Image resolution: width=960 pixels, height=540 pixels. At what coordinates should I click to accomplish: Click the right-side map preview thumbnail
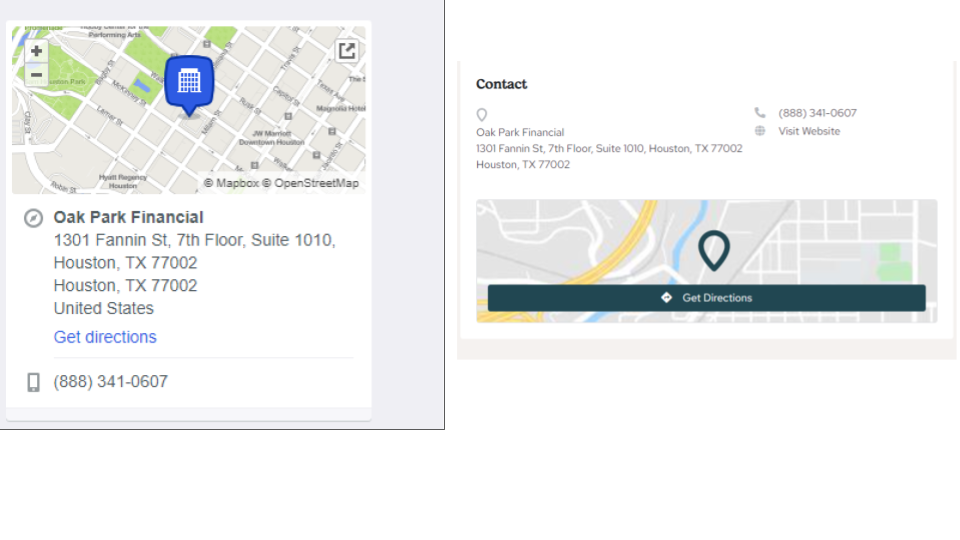point(707,261)
